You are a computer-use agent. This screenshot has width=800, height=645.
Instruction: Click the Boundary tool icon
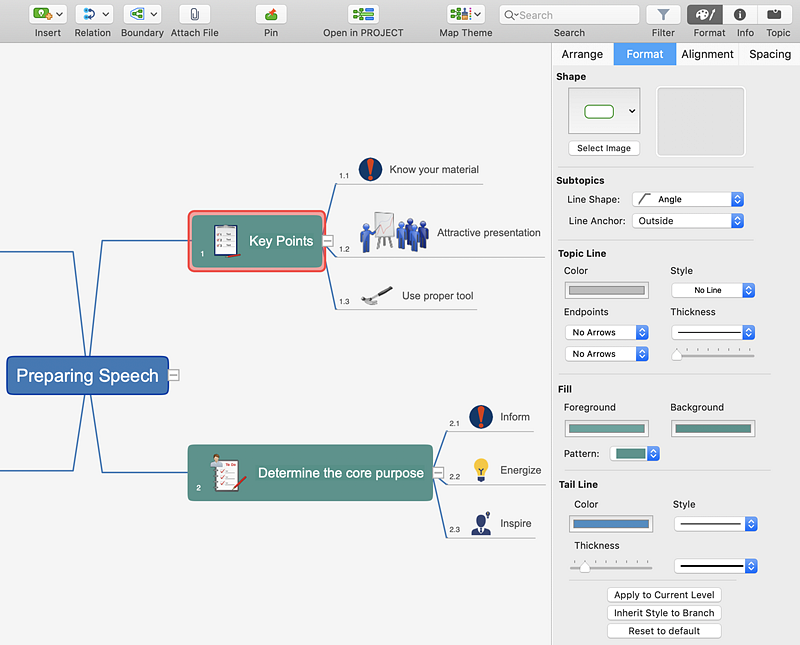pyautogui.click(x=136, y=14)
